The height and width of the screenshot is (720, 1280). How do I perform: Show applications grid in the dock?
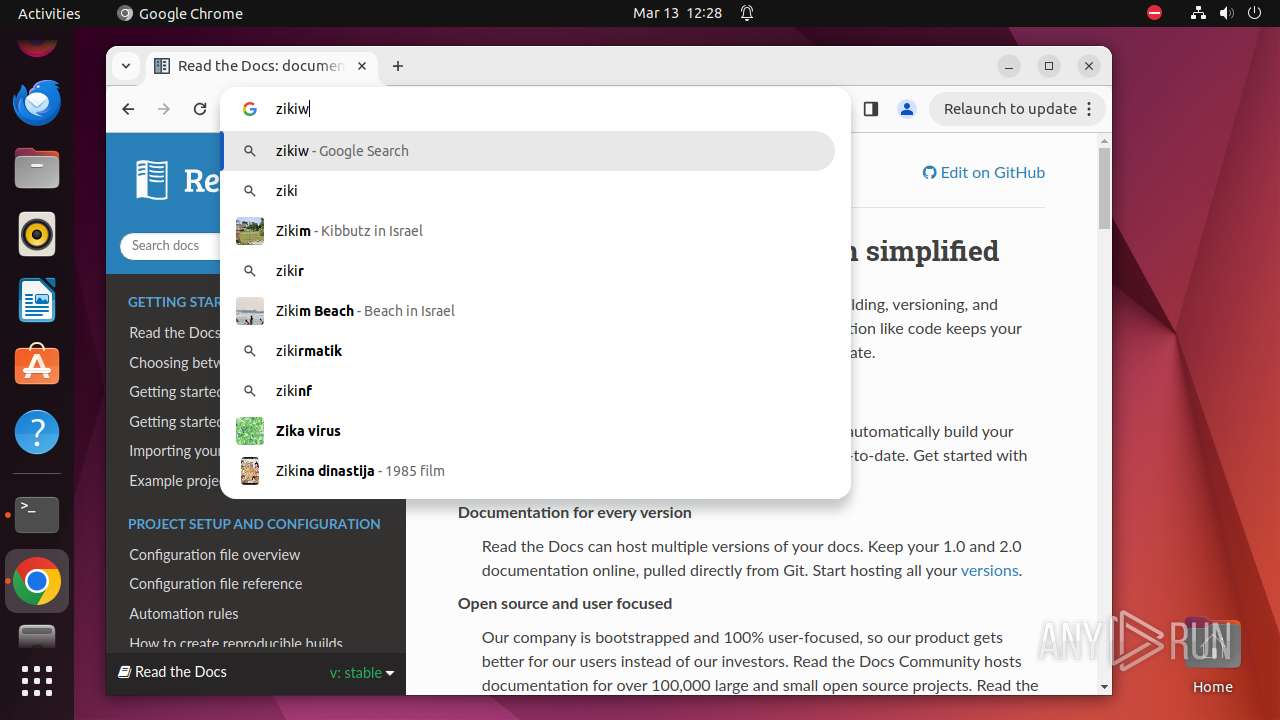coord(37,680)
